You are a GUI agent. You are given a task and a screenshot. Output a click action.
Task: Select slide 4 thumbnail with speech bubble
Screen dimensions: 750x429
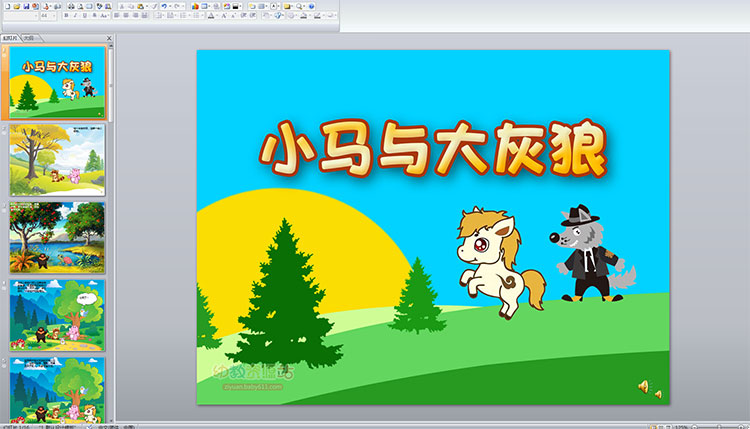click(x=57, y=315)
